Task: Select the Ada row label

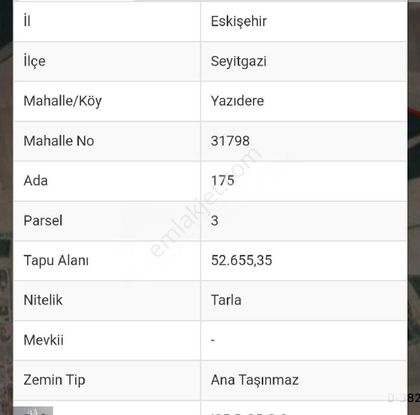Action: [36, 181]
